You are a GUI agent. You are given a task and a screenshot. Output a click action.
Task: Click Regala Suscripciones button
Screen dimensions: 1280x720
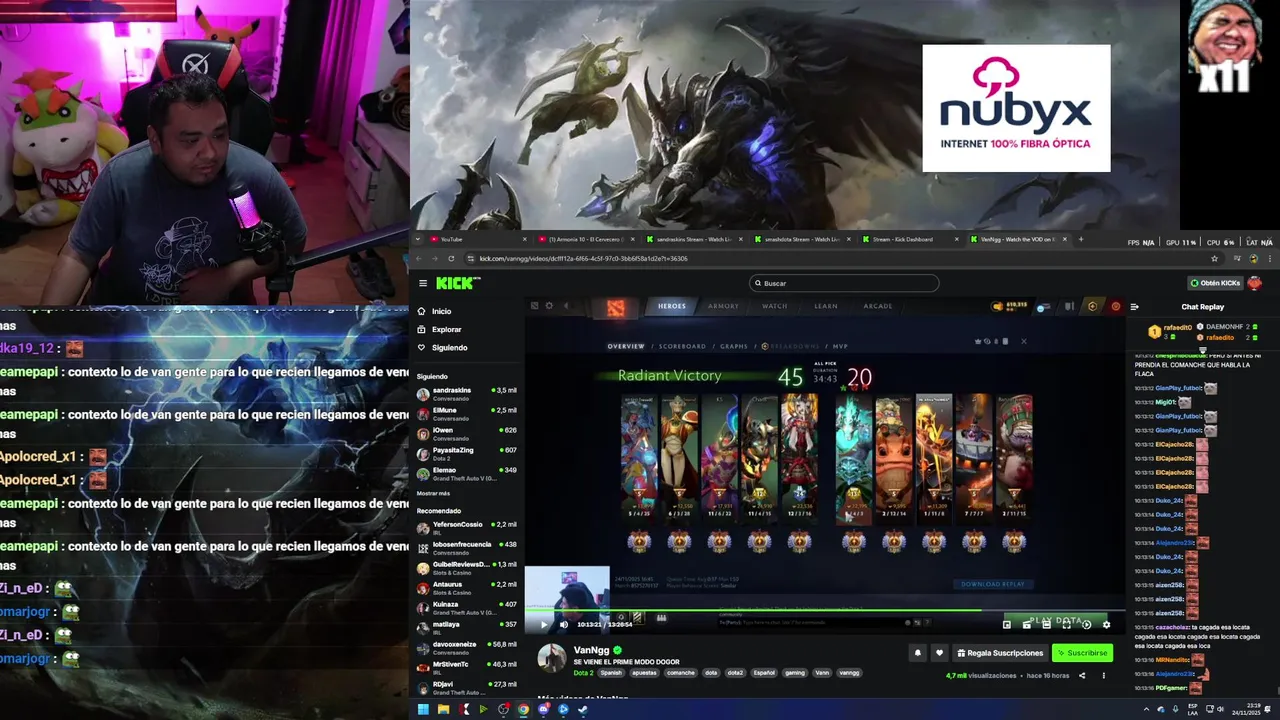[1000, 653]
